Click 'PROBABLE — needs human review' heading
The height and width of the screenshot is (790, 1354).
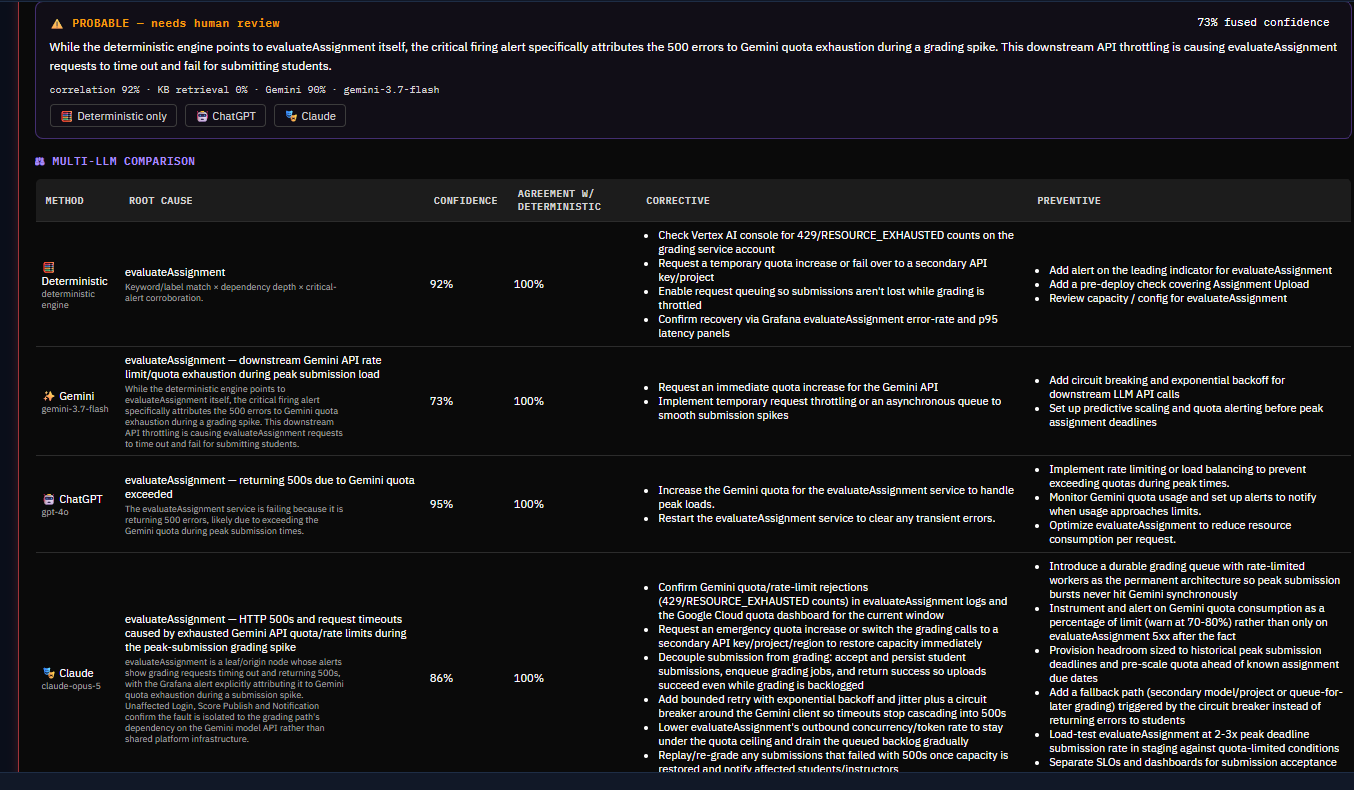click(x=176, y=23)
